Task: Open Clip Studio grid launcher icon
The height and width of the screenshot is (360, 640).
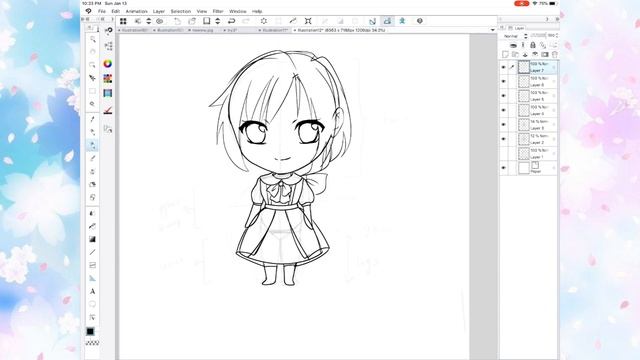Action: coord(123,21)
